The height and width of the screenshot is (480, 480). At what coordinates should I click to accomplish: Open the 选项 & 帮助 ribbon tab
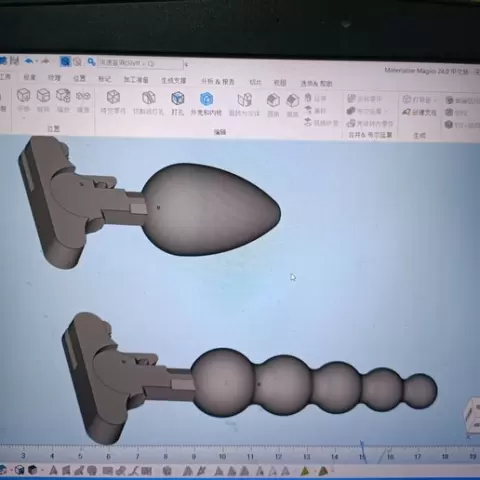tap(316, 83)
